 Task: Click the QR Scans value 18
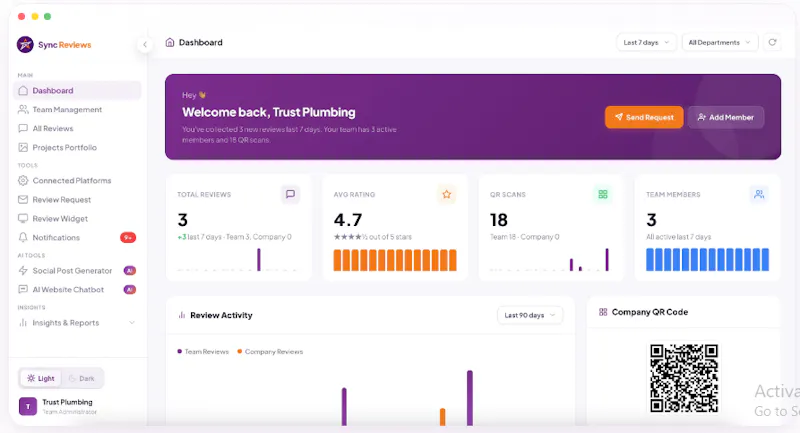tap(498, 220)
